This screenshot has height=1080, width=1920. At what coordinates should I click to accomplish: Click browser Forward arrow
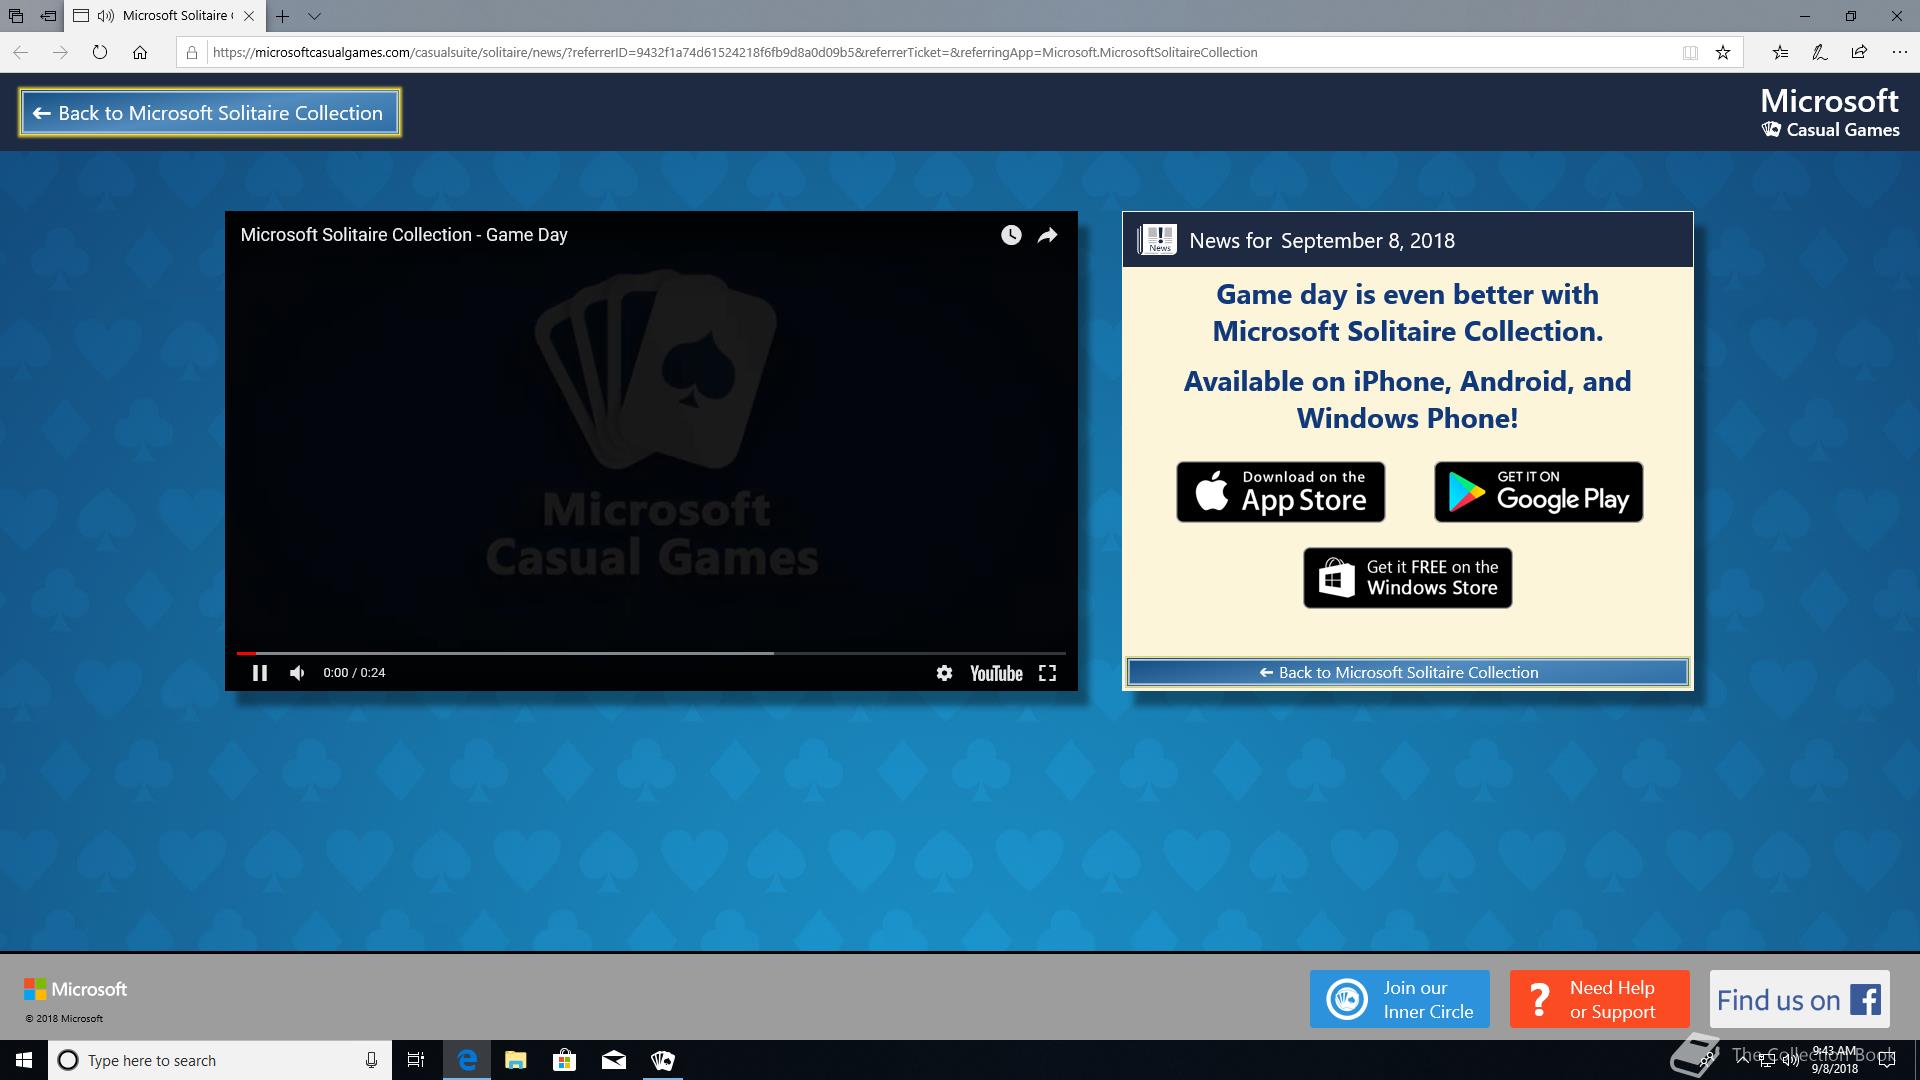click(60, 52)
